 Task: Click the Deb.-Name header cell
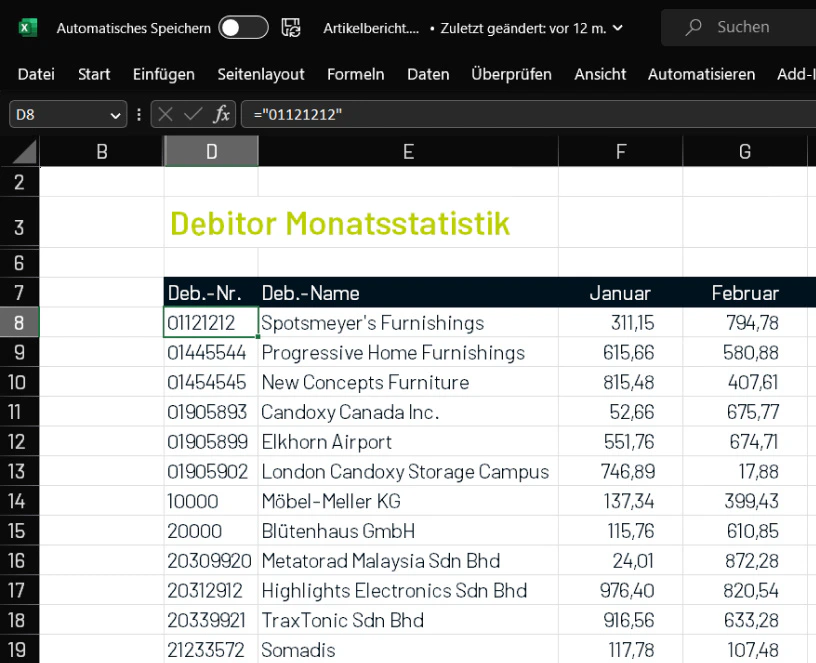(409, 292)
